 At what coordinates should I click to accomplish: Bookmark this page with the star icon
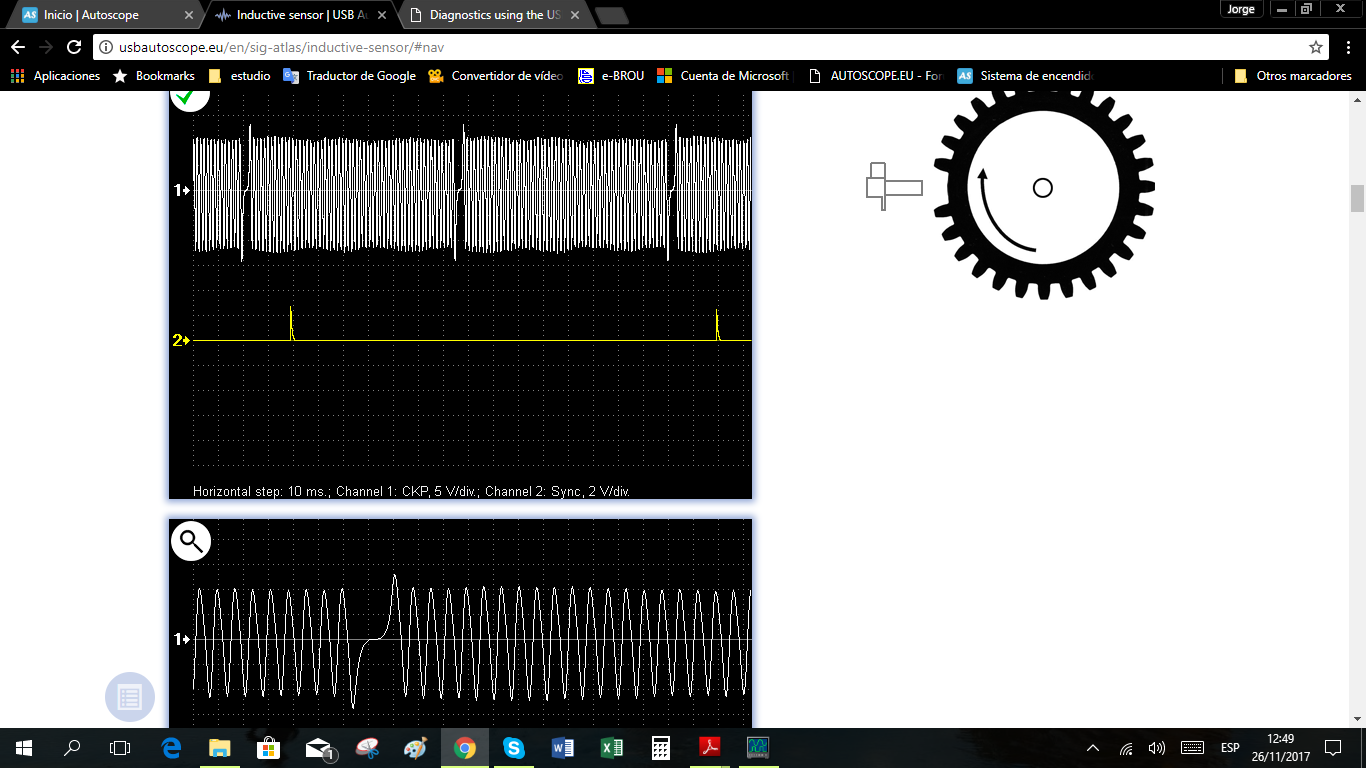coord(1316,47)
